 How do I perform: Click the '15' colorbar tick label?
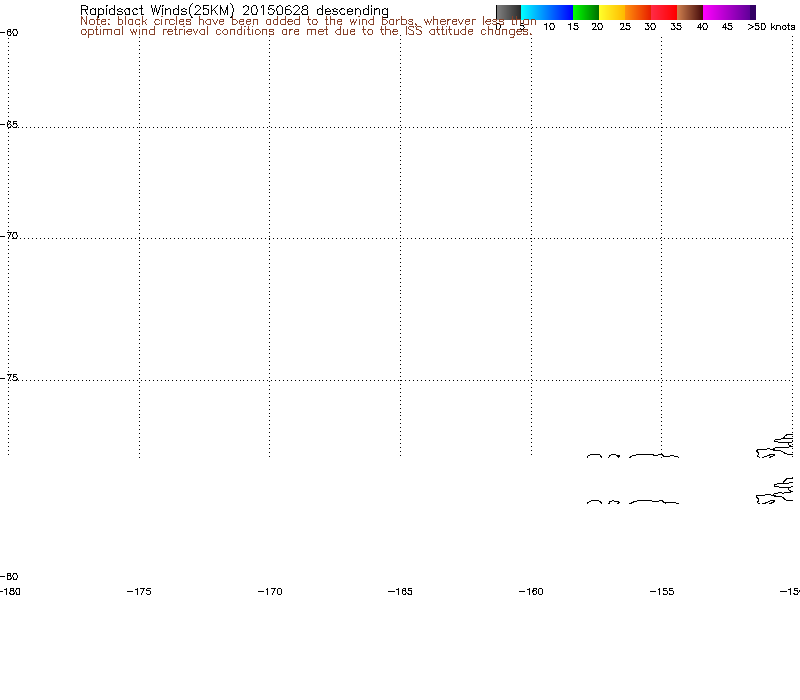573,27
